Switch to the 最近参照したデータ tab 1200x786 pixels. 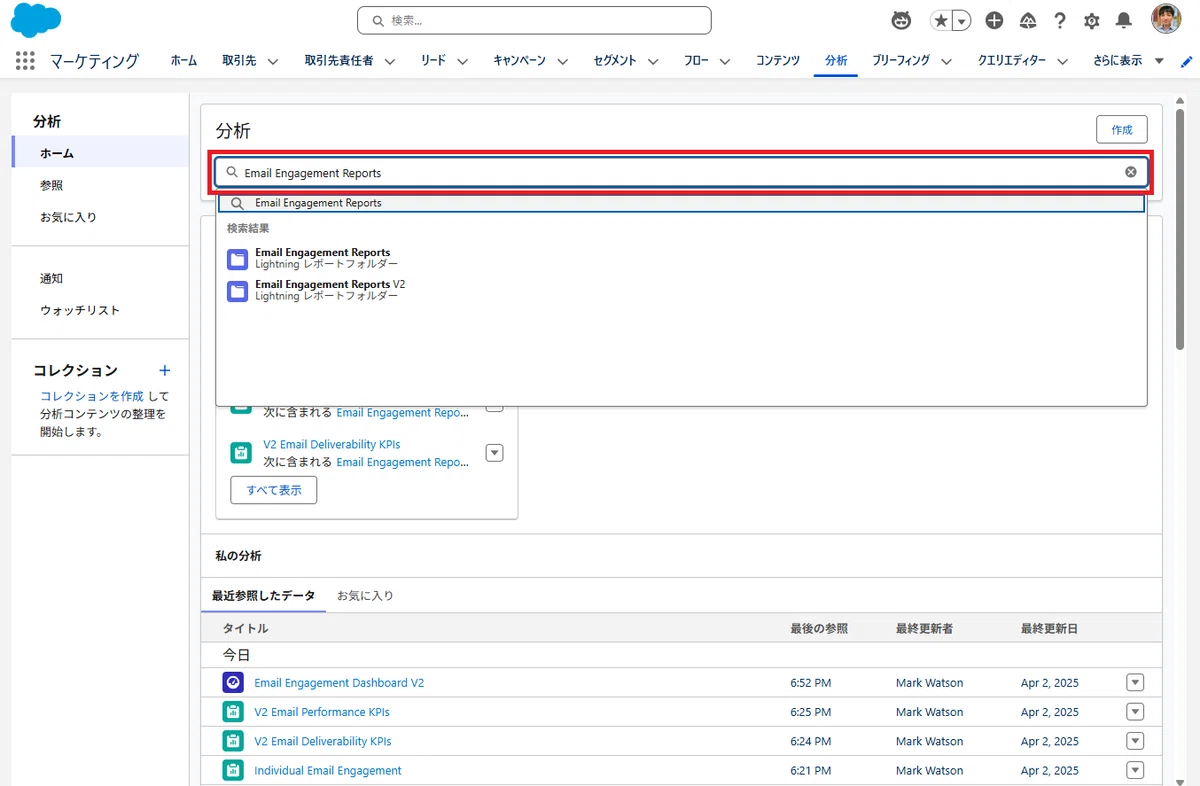pyautogui.click(x=263, y=595)
